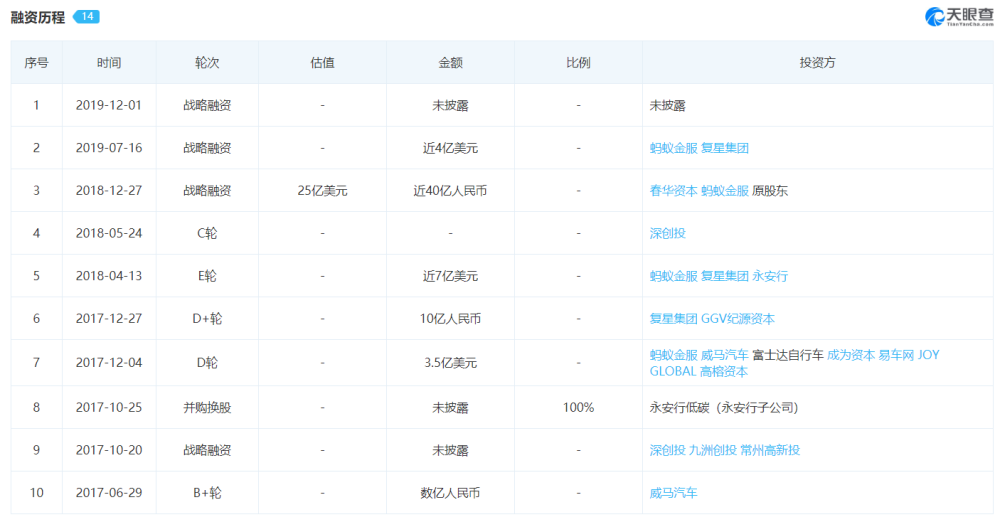Click the 100% ratio cell
This screenshot has width=1000, height=522.
pos(578,408)
